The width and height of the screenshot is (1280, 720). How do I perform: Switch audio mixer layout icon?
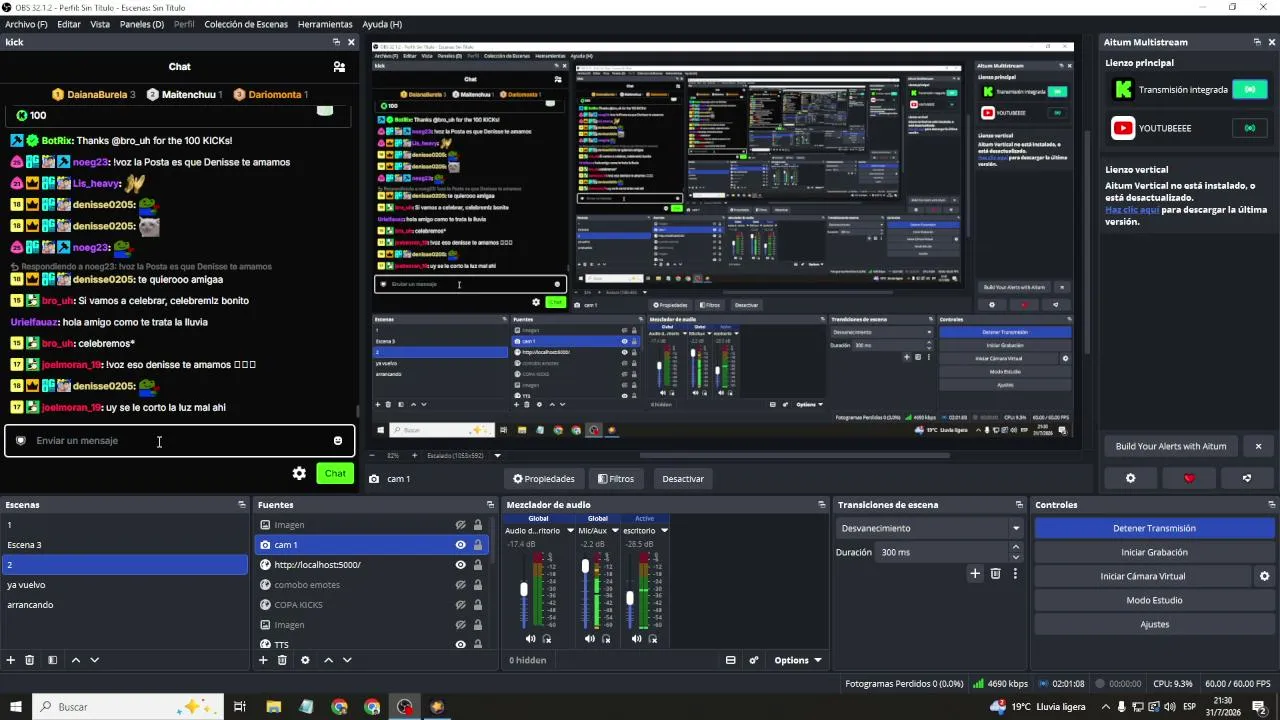tap(731, 660)
